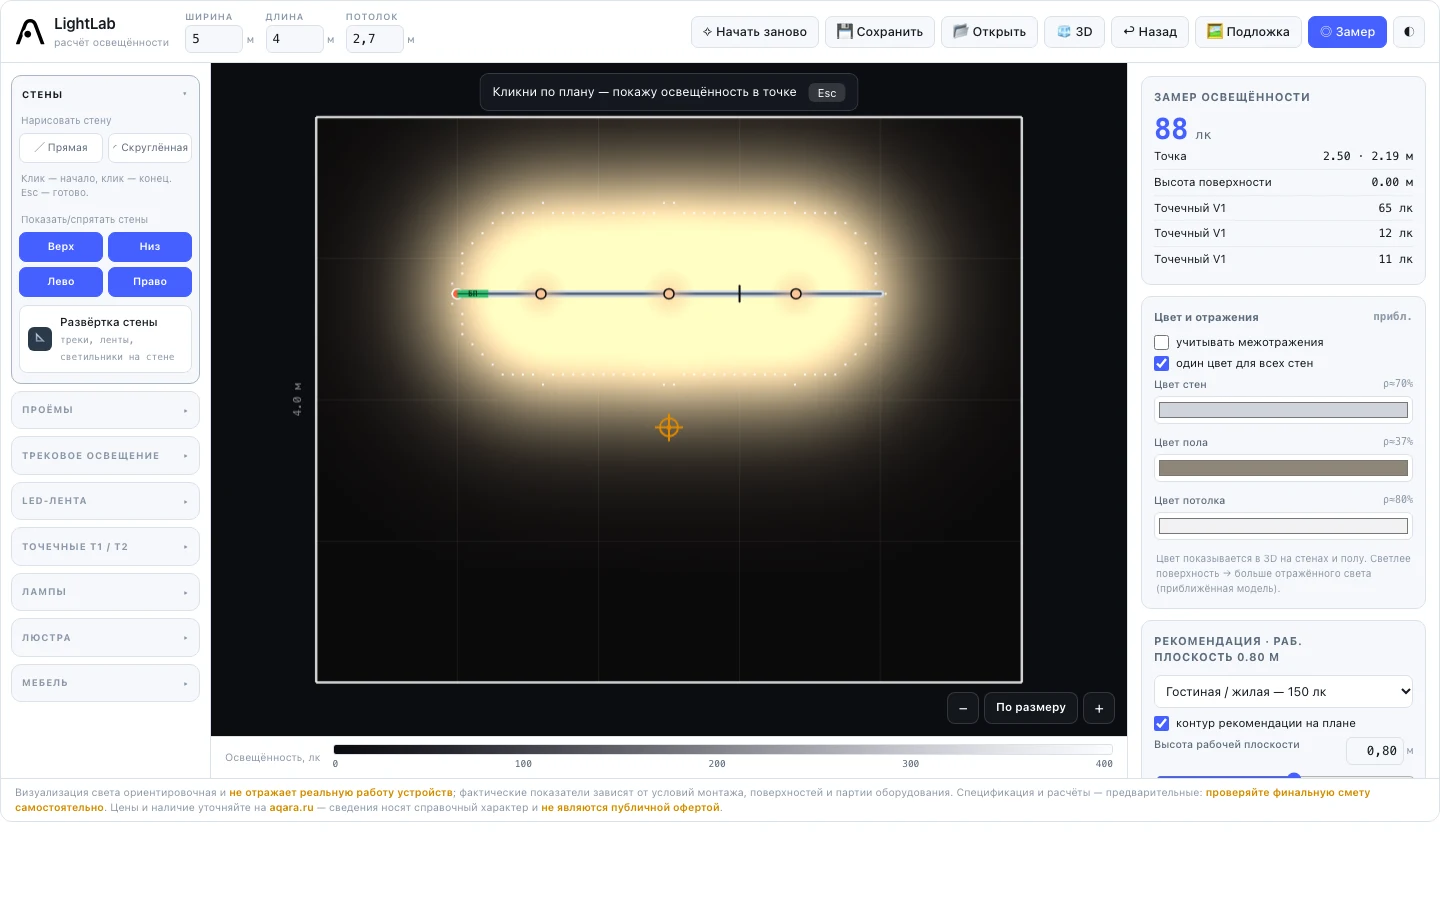This screenshot has height=900, width=1440.
Task: Select the middle spotlight on the track
Action: [x=669, y=294]
